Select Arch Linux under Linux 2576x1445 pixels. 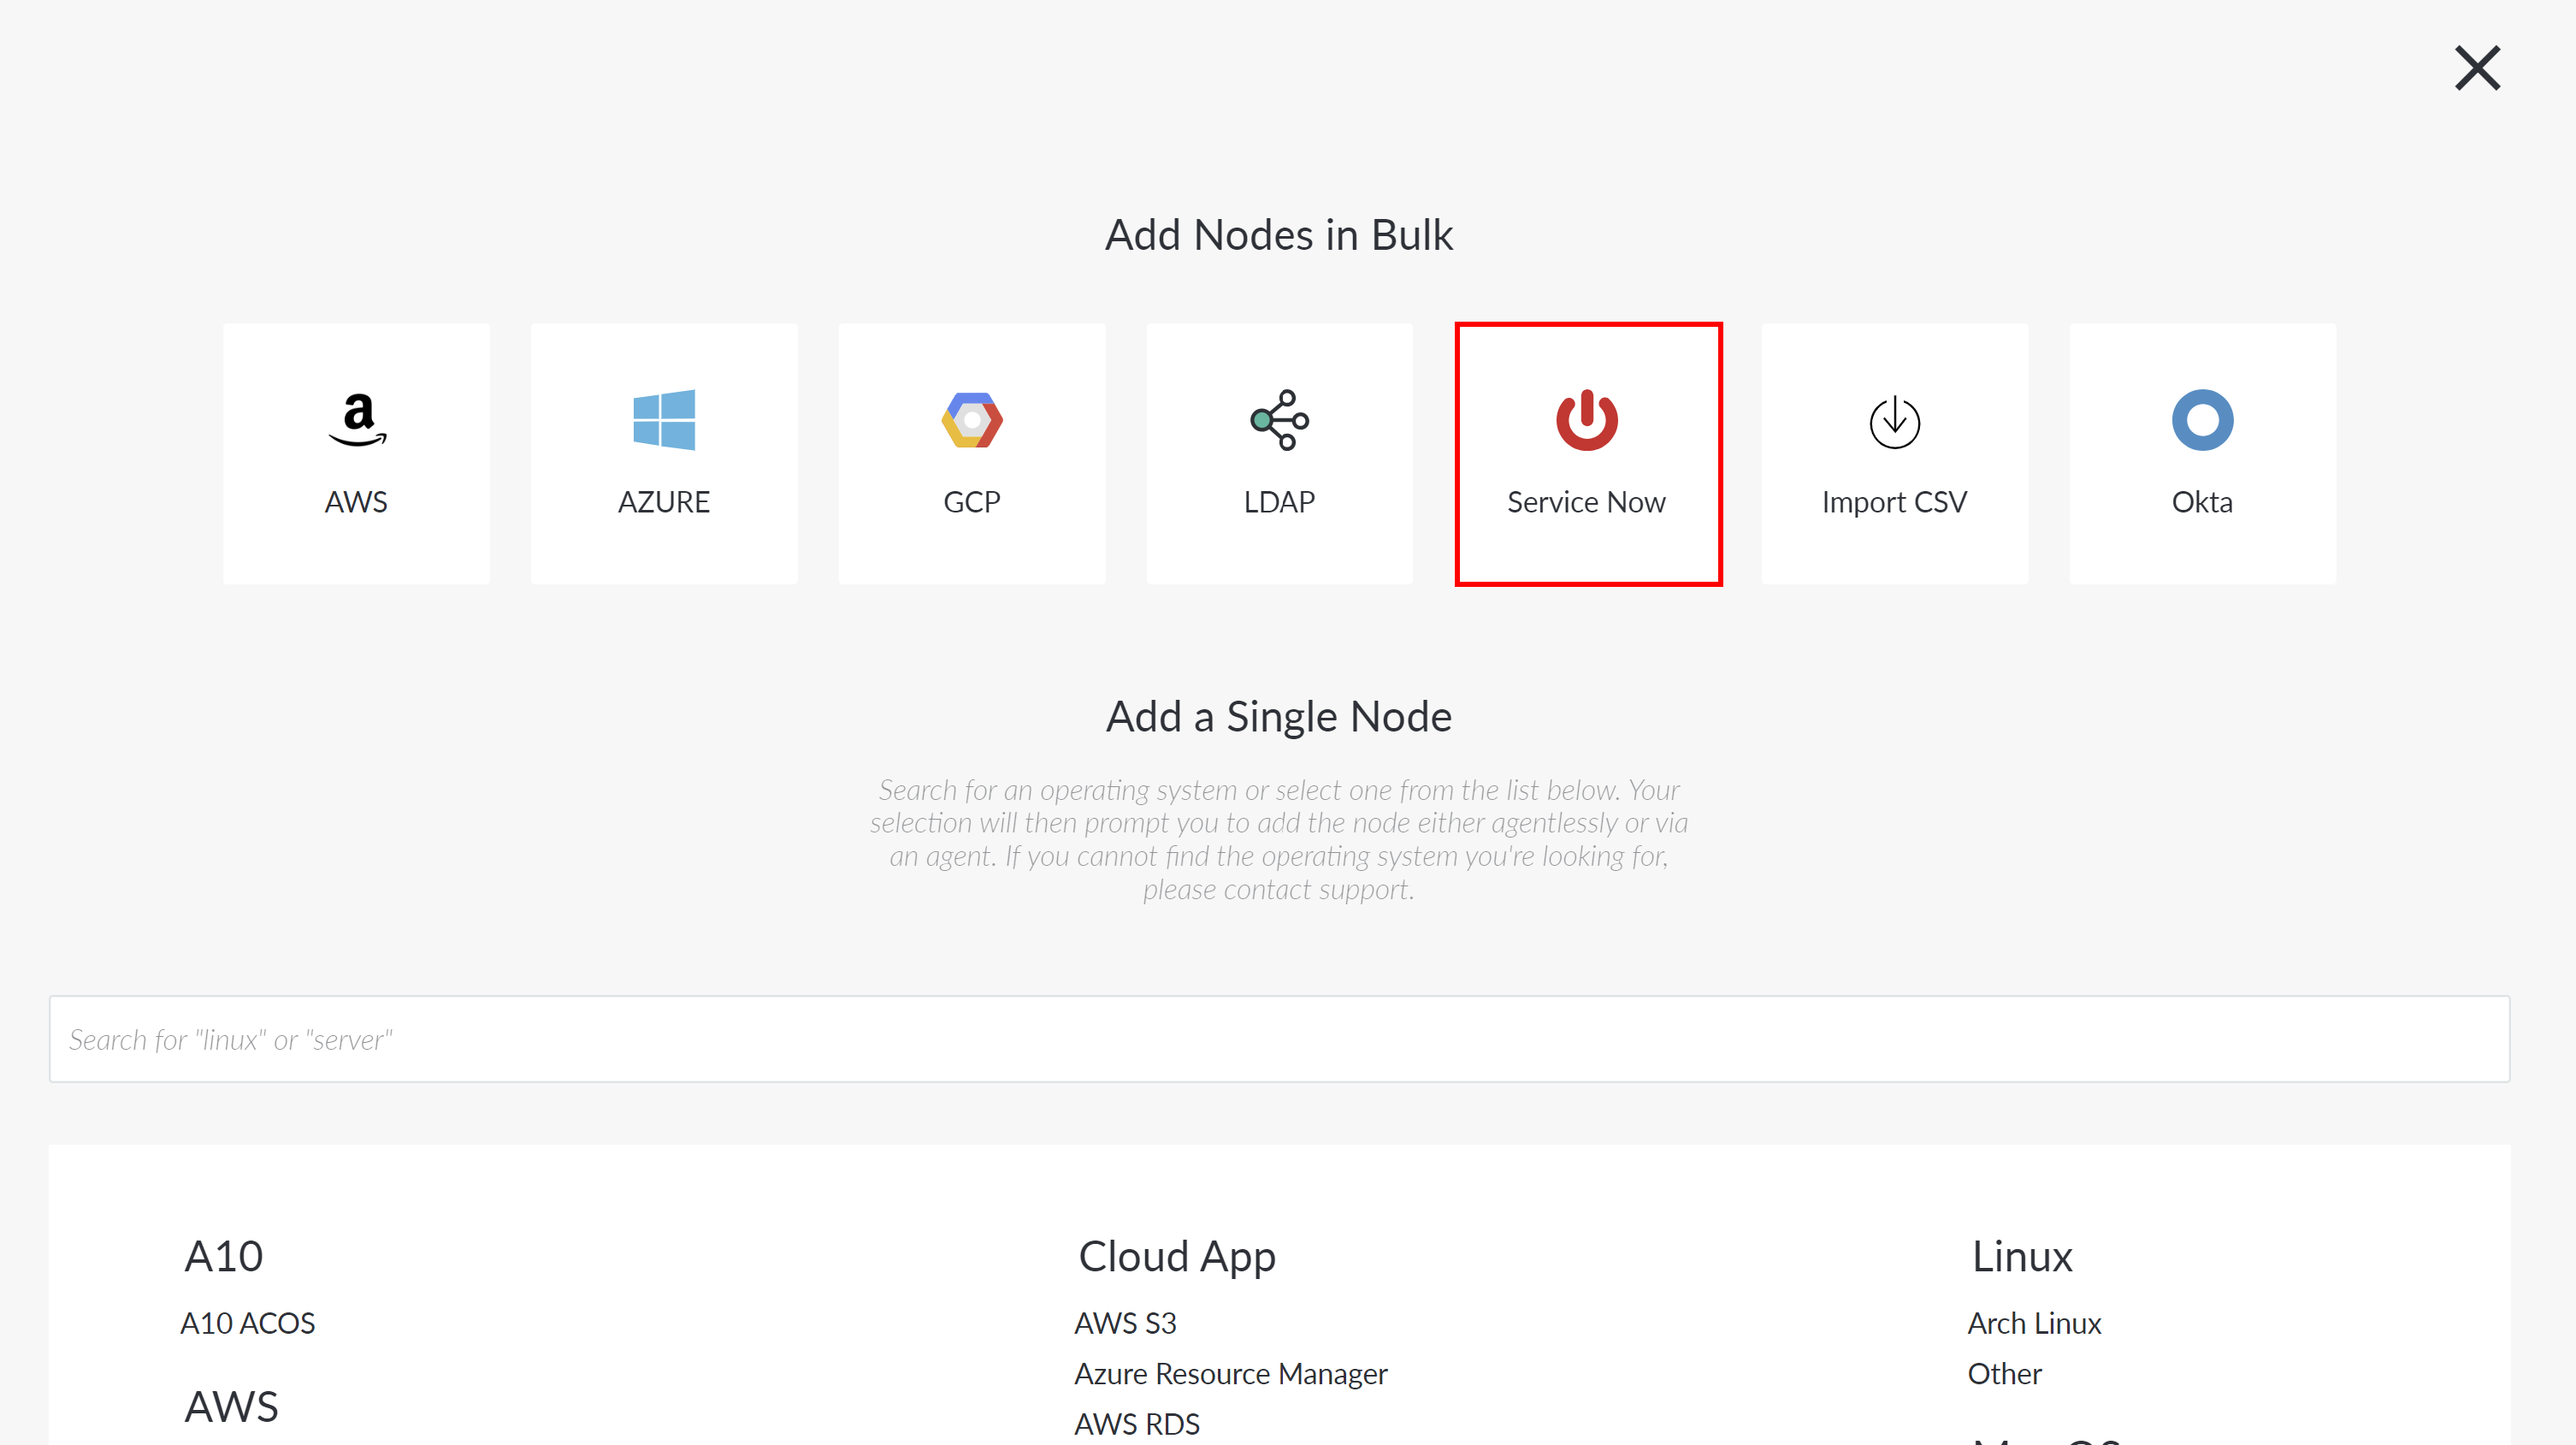2034,1323
